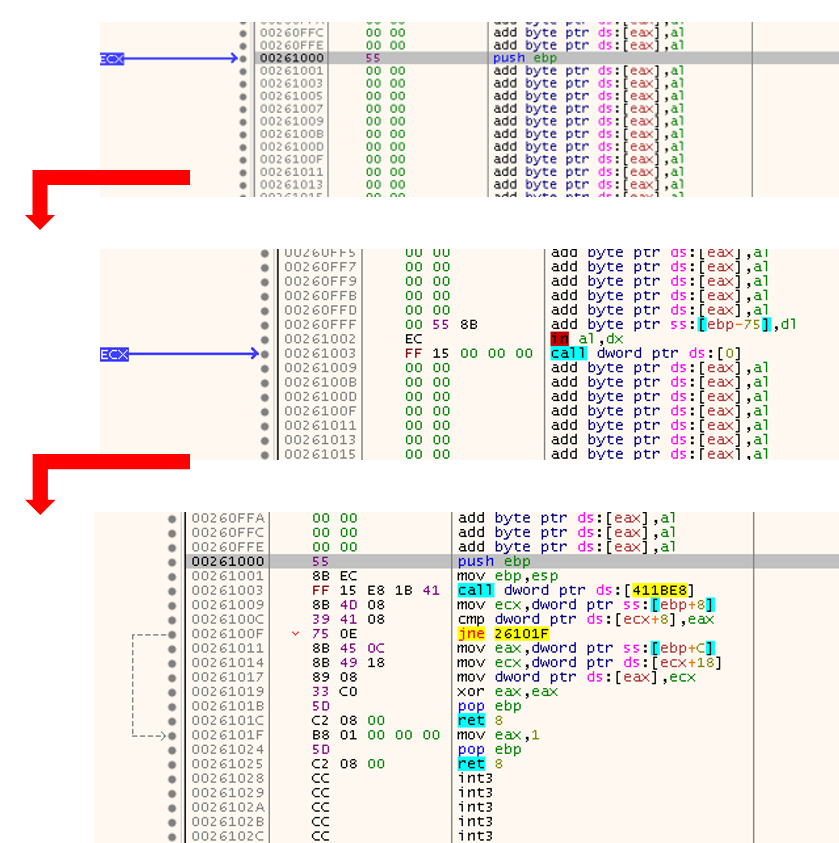Select the highlighted push ebp row in bottom panel
Image resolution: width=839 pixels, height=843 pixels.
[x=512, y=561]
